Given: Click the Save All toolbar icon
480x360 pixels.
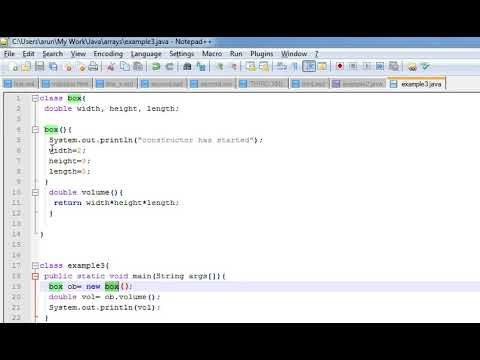Looking at the screenshot, I should coord(53,67).
